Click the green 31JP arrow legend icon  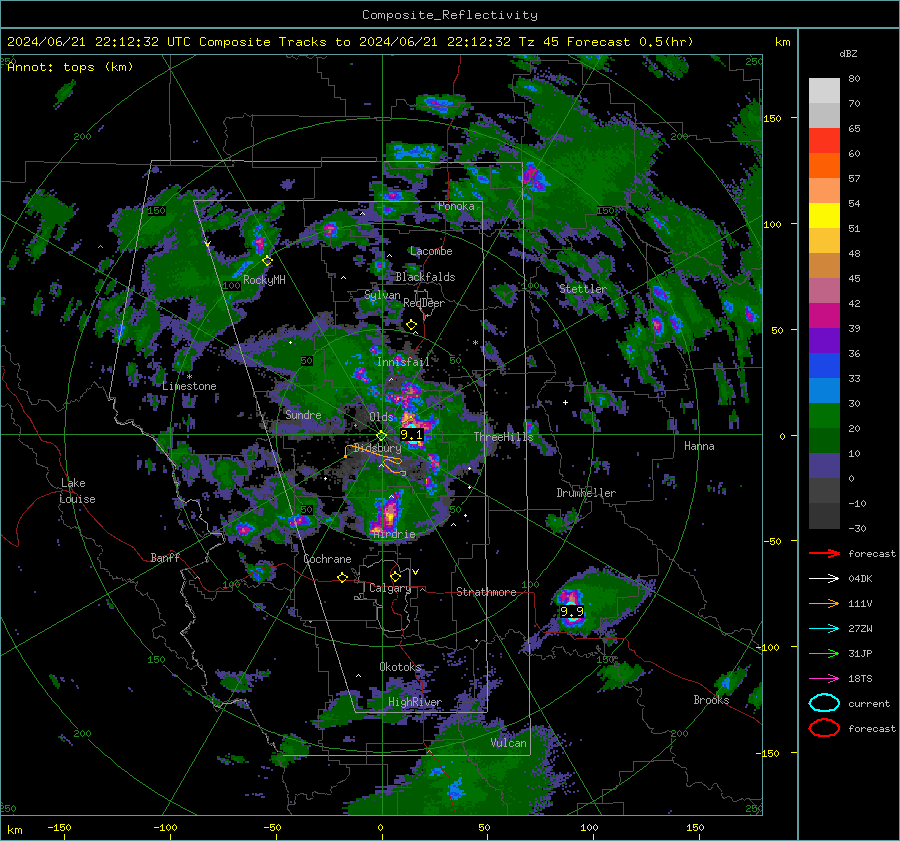(824, 653)
